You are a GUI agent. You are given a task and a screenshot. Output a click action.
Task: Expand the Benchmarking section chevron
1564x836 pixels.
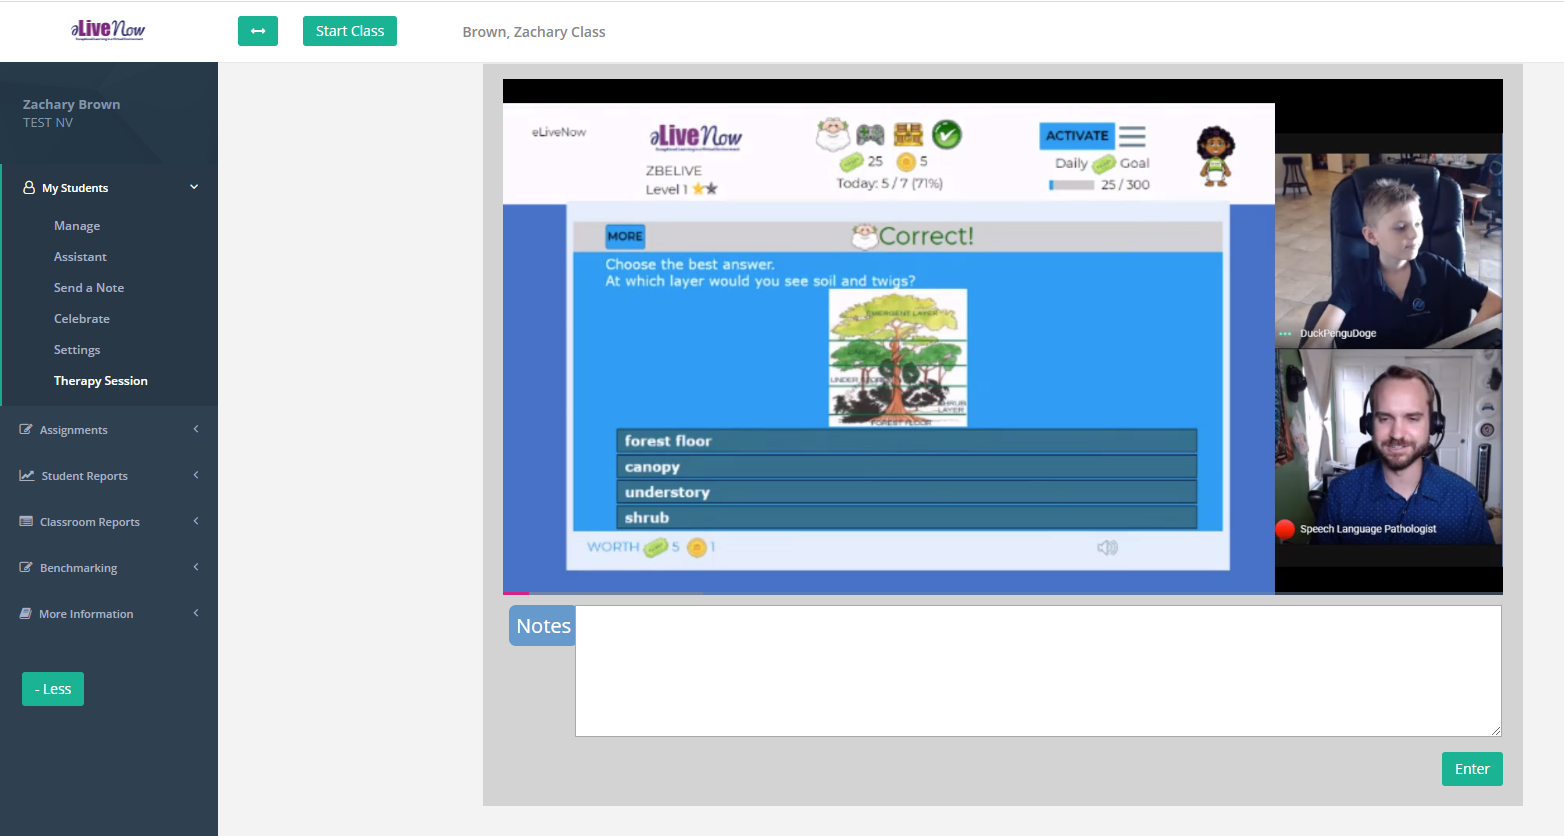(x=196, y=567)
